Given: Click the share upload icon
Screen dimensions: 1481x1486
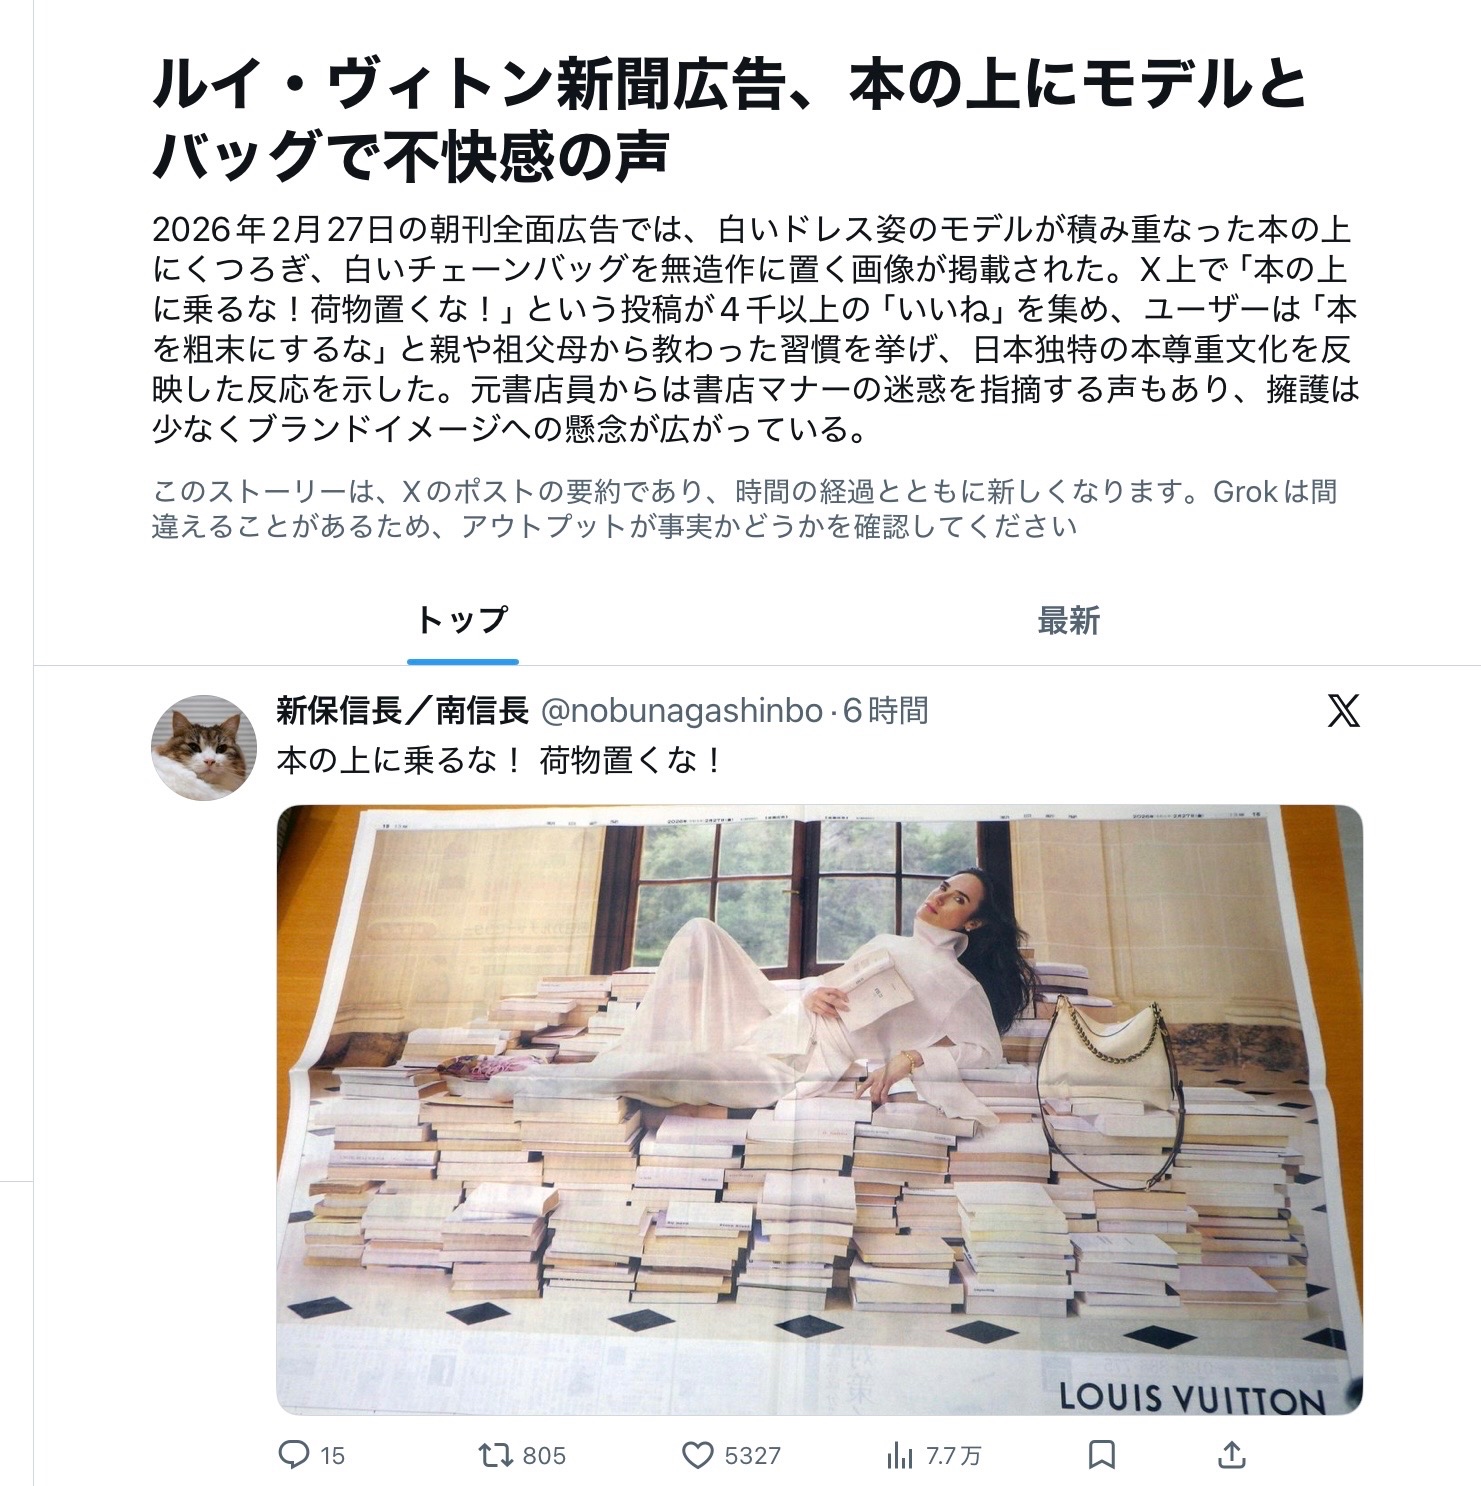Looking at the screenshot, I should pos(1232,1455).
